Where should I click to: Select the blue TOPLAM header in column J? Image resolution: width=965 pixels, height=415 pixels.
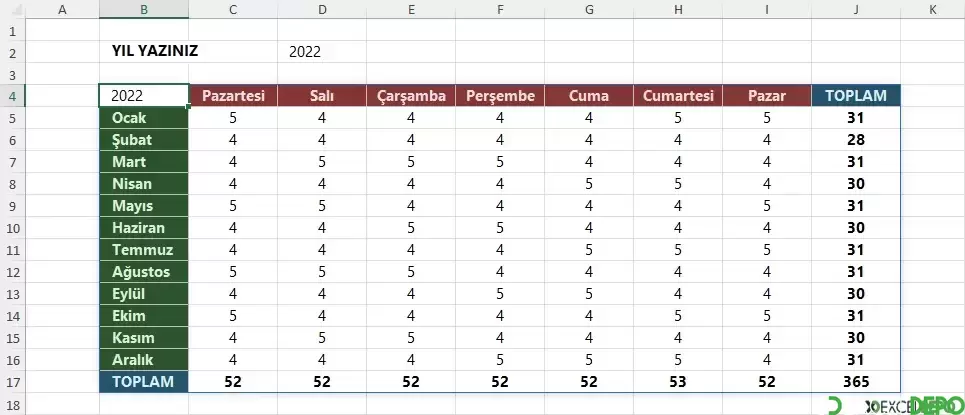[x=855, y=95]
